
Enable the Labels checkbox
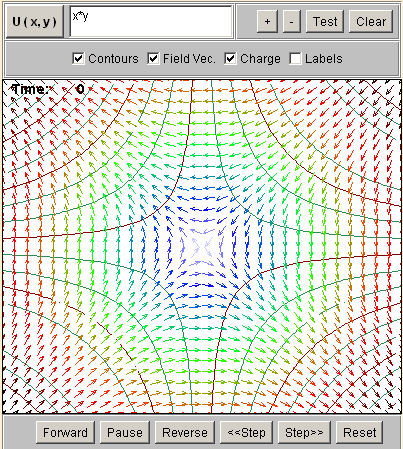click(295, 59)
